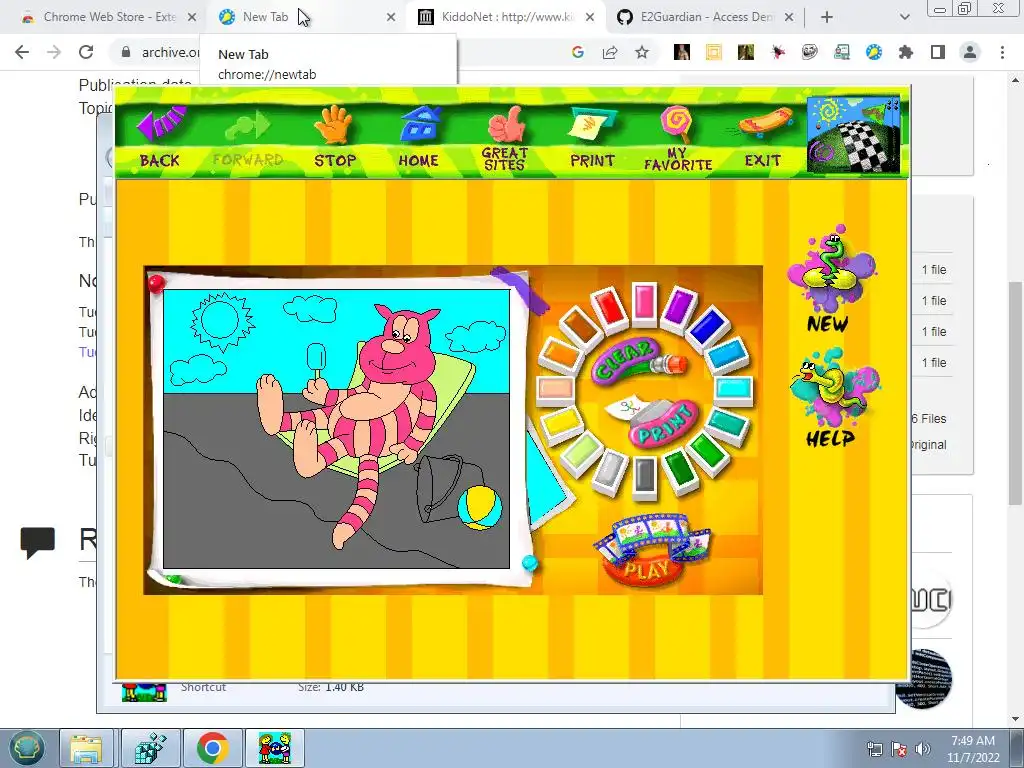Click the share page icon

(x=610, y=52)
